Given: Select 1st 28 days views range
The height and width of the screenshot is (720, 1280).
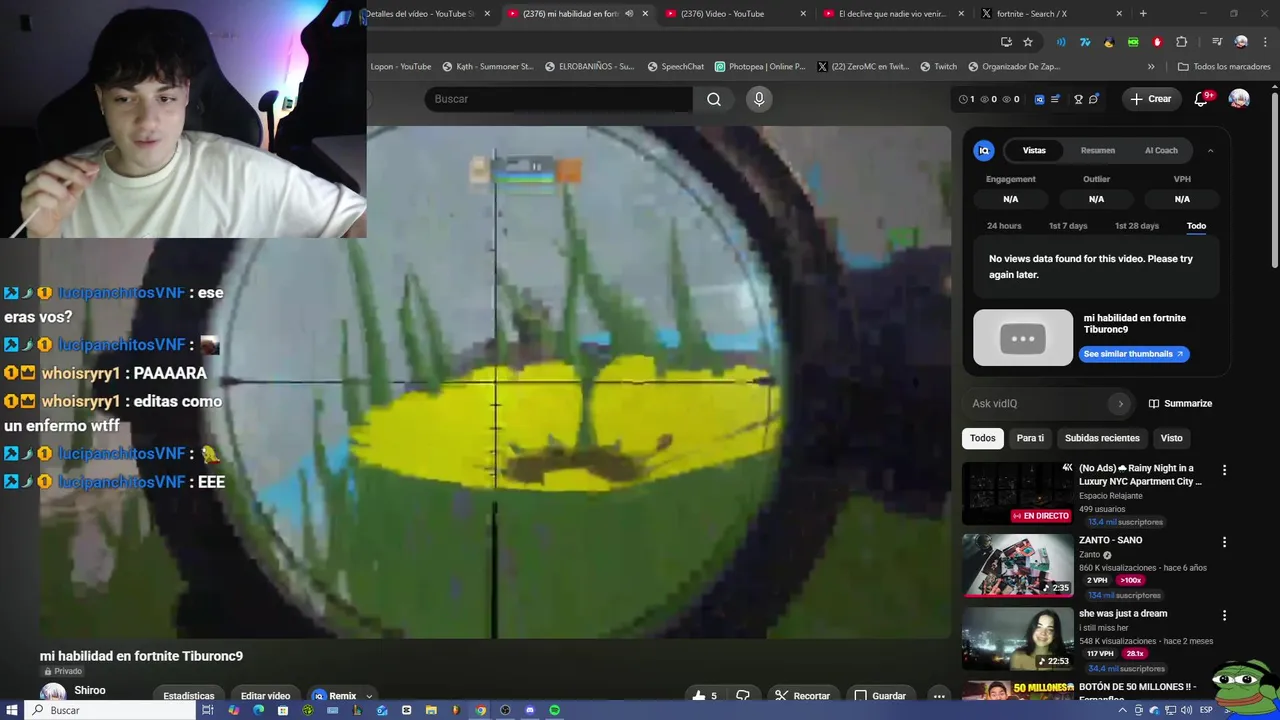Looking at the screenshot, I should [1137, 226].
